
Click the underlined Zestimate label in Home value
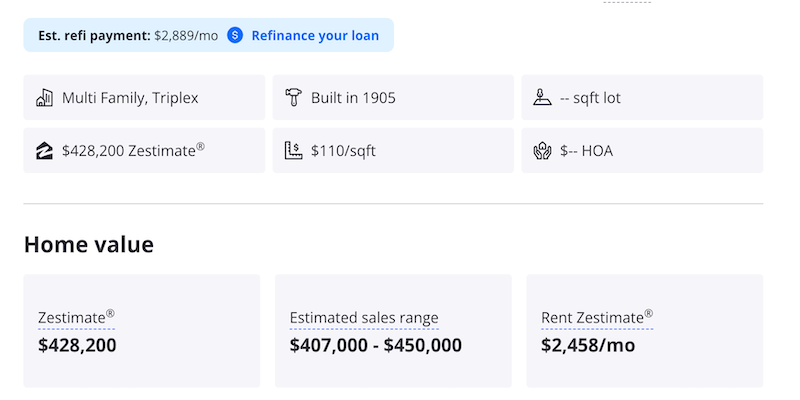[x=76, y=318]
